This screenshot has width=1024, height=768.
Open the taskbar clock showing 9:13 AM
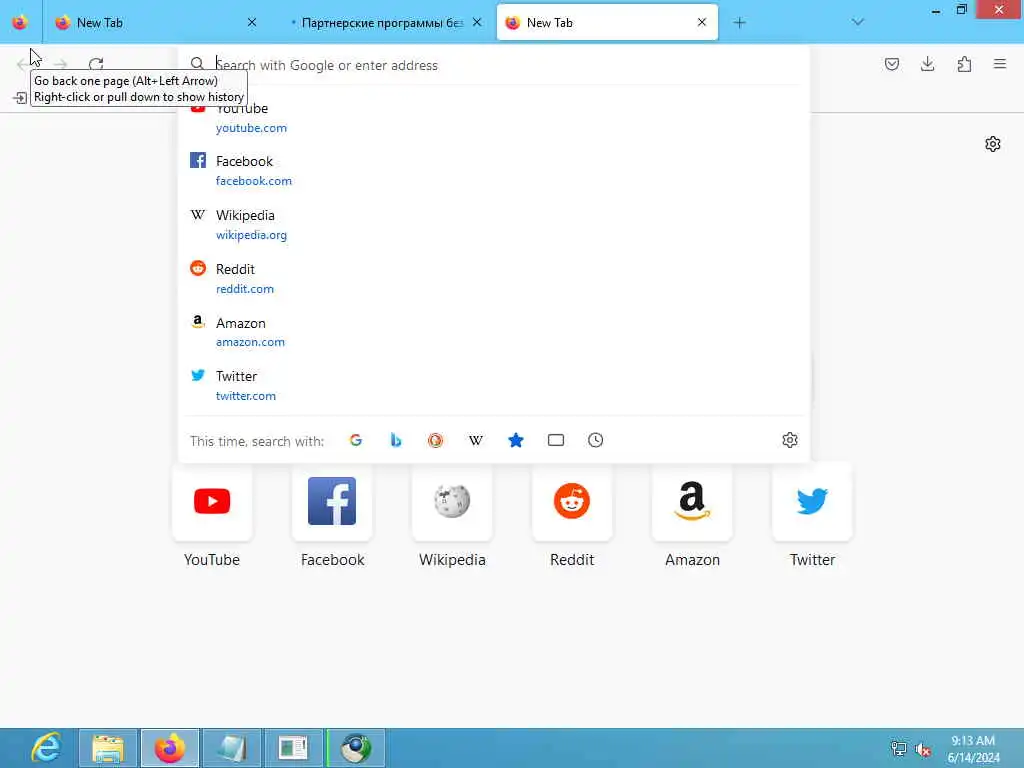coord(973,749)
